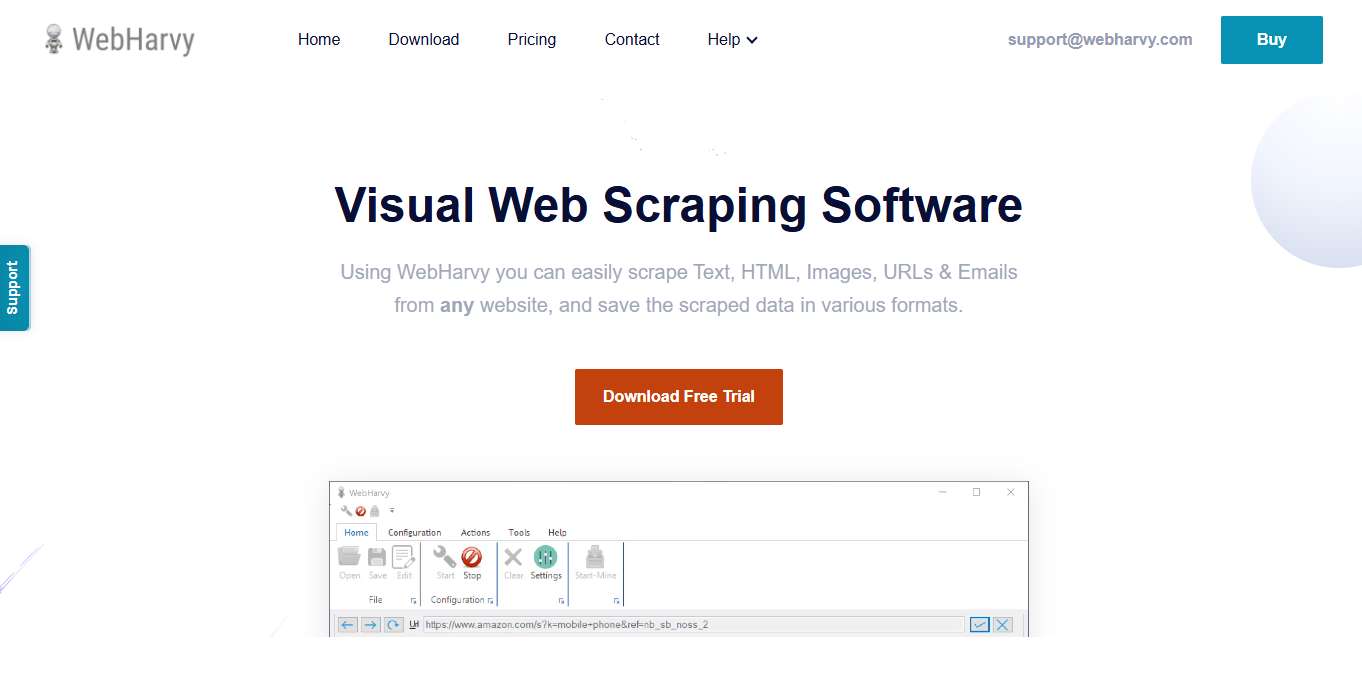Click the blue Buy button
Image resolution: width=1362 pixels, height=679 pixels.
pos(1272,40)
